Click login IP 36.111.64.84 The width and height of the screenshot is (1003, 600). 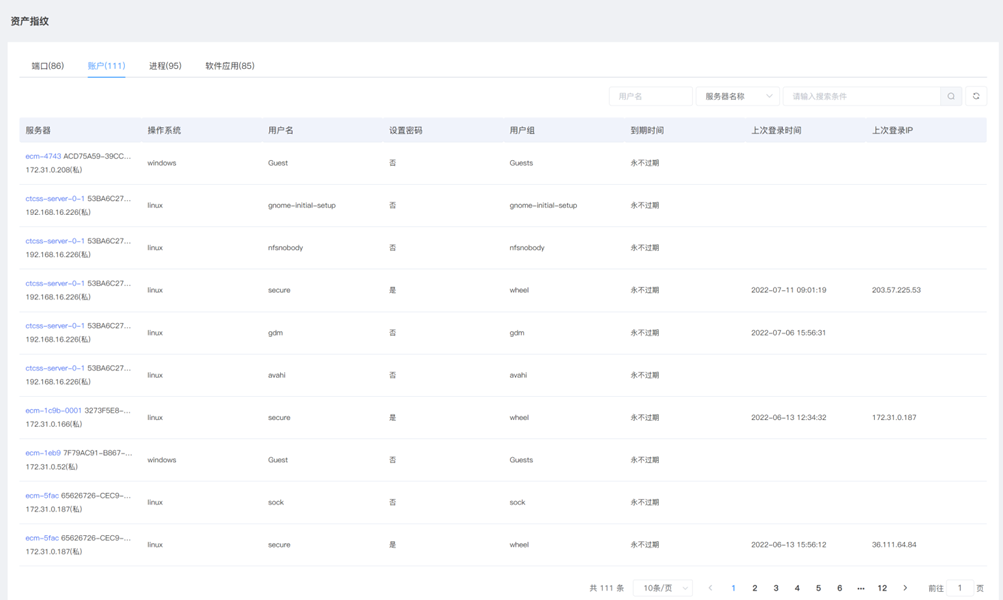click(894, 545)
